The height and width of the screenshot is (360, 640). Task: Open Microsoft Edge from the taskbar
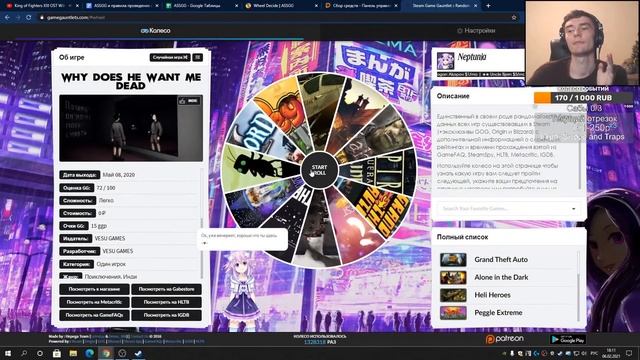click(89, 353)
